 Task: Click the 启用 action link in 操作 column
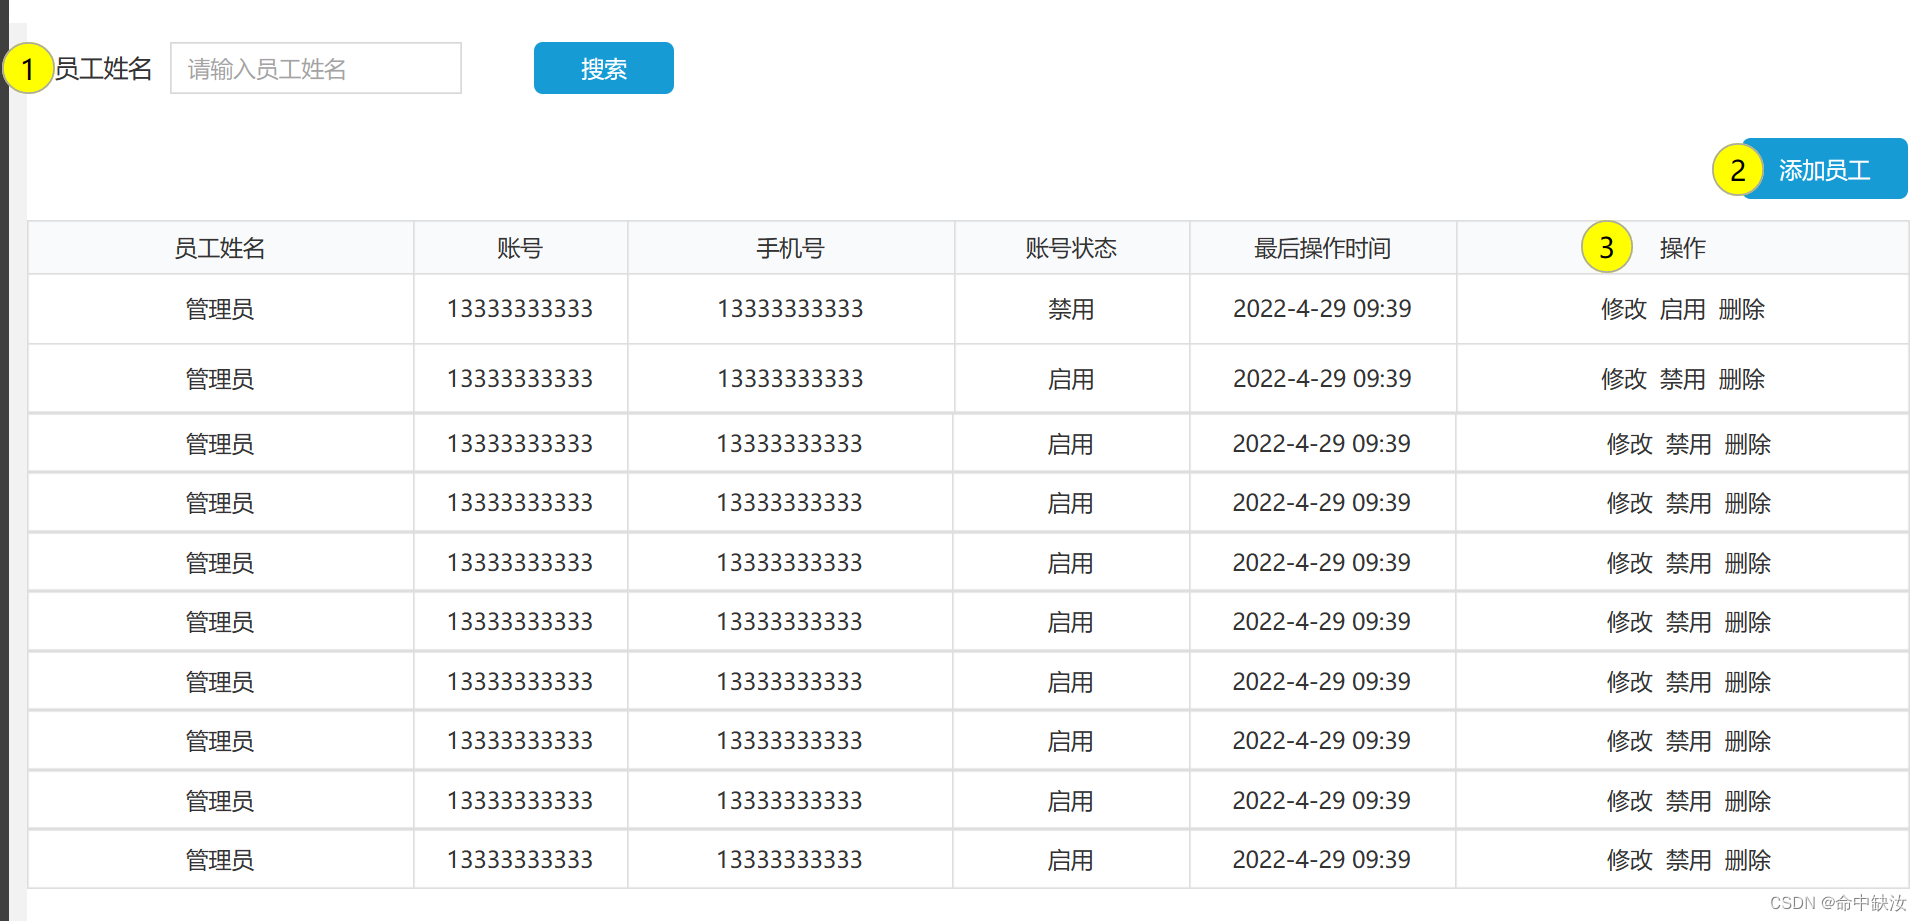point(1682,309)
